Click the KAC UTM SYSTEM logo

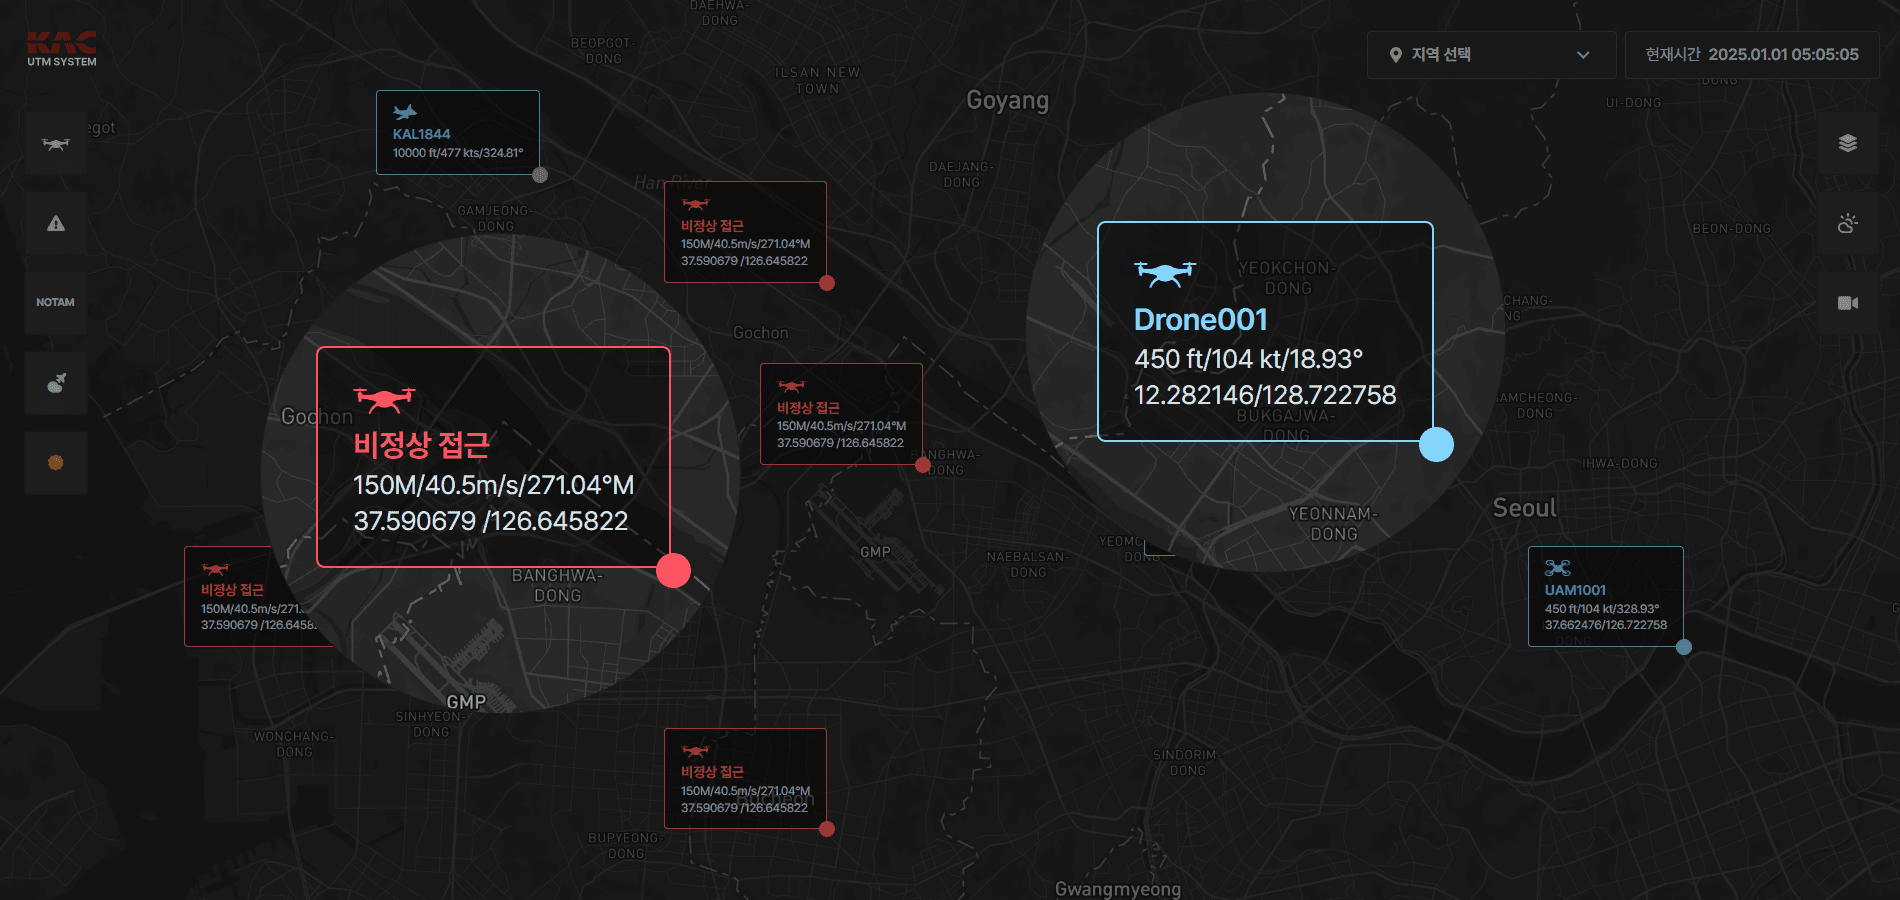(x=62, y=49)
